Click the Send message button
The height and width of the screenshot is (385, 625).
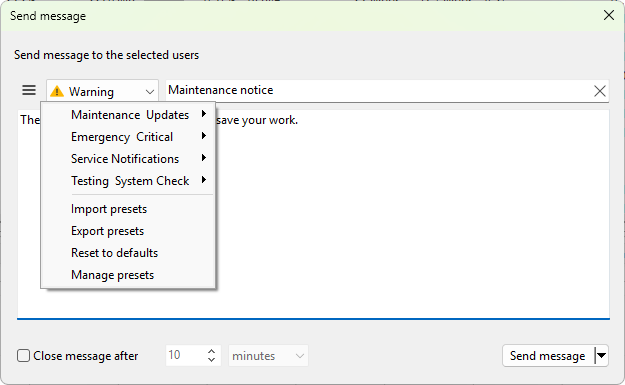[x=548, y=356]
